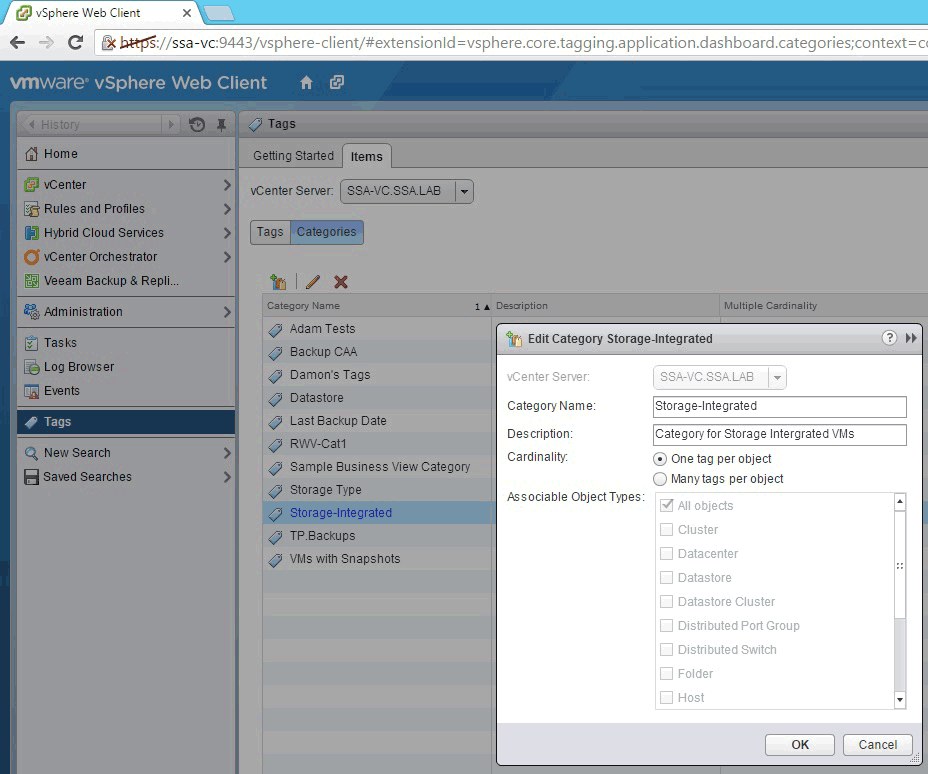Screen dimensions: 928x774
Task: Open the vCenter Server dropdown in Items tab
Action: tap(407, 191)
